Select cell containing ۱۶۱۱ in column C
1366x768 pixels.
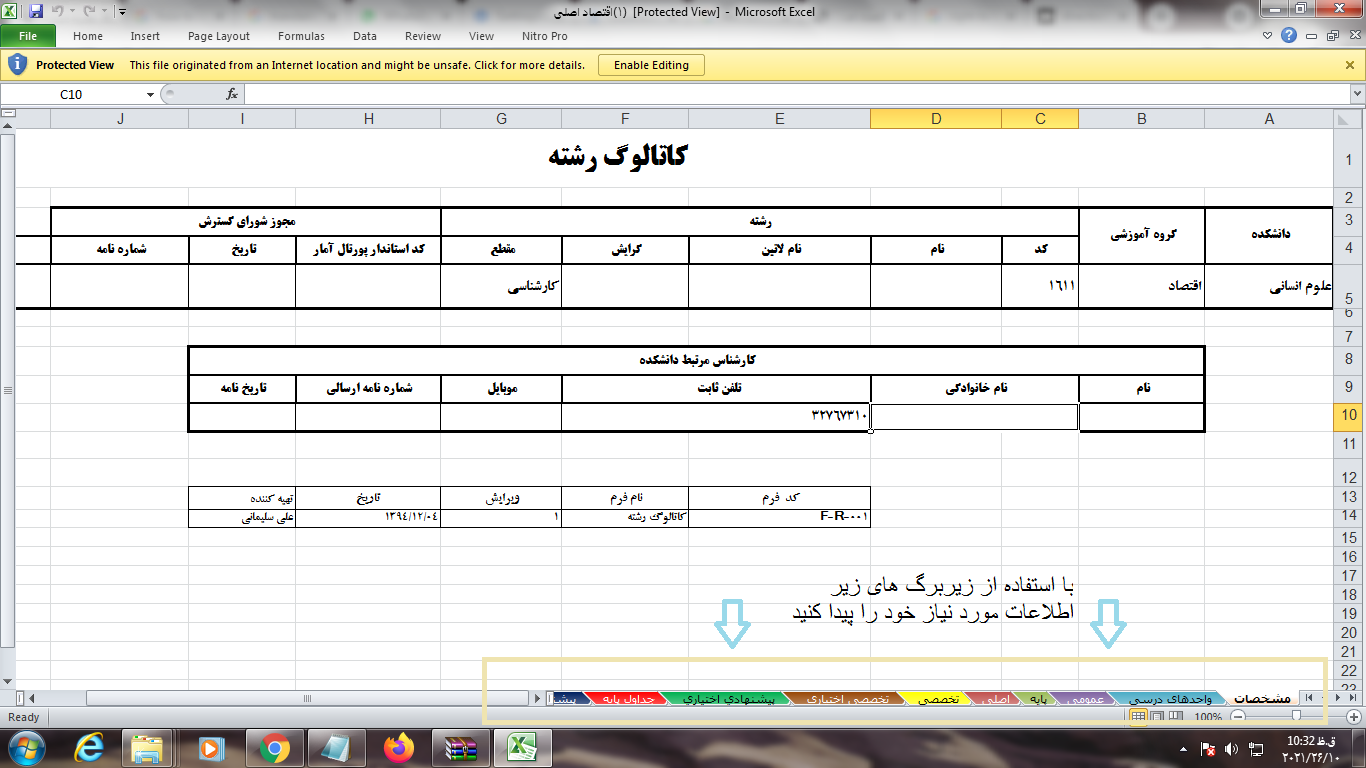(1040, 286)
